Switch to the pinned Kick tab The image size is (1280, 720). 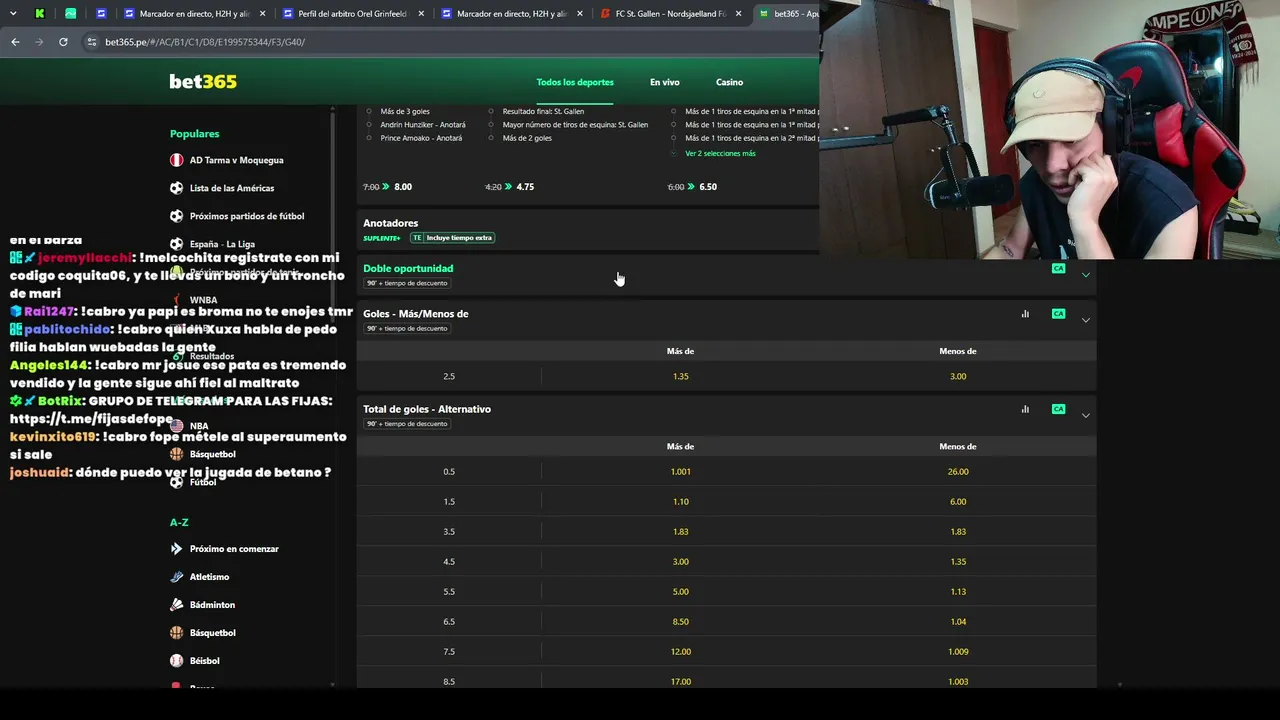click(39, 14)
